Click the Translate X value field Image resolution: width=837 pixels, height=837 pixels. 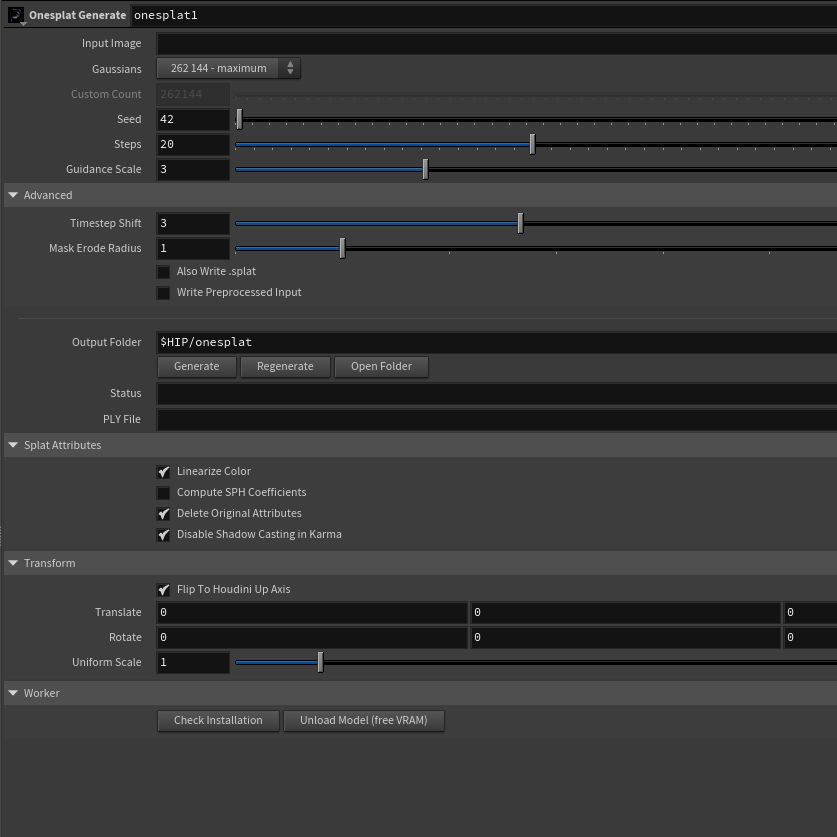(312, 612)
